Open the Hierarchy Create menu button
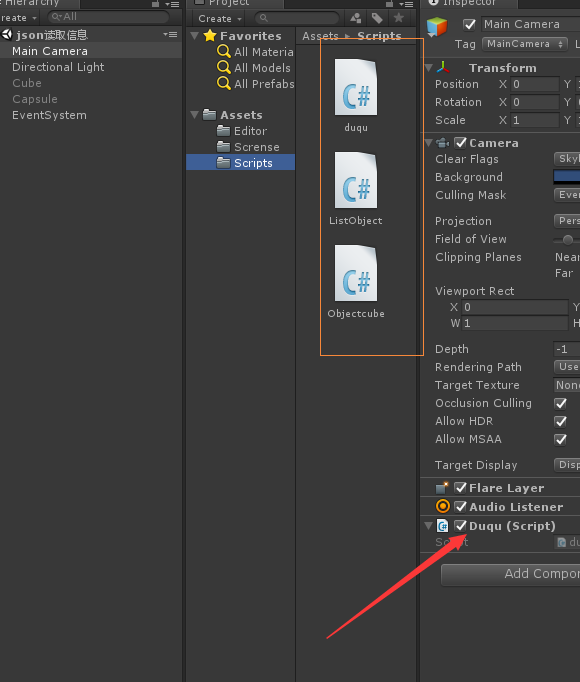The width and height of the screenshot is (580, 682). [19, 18]
